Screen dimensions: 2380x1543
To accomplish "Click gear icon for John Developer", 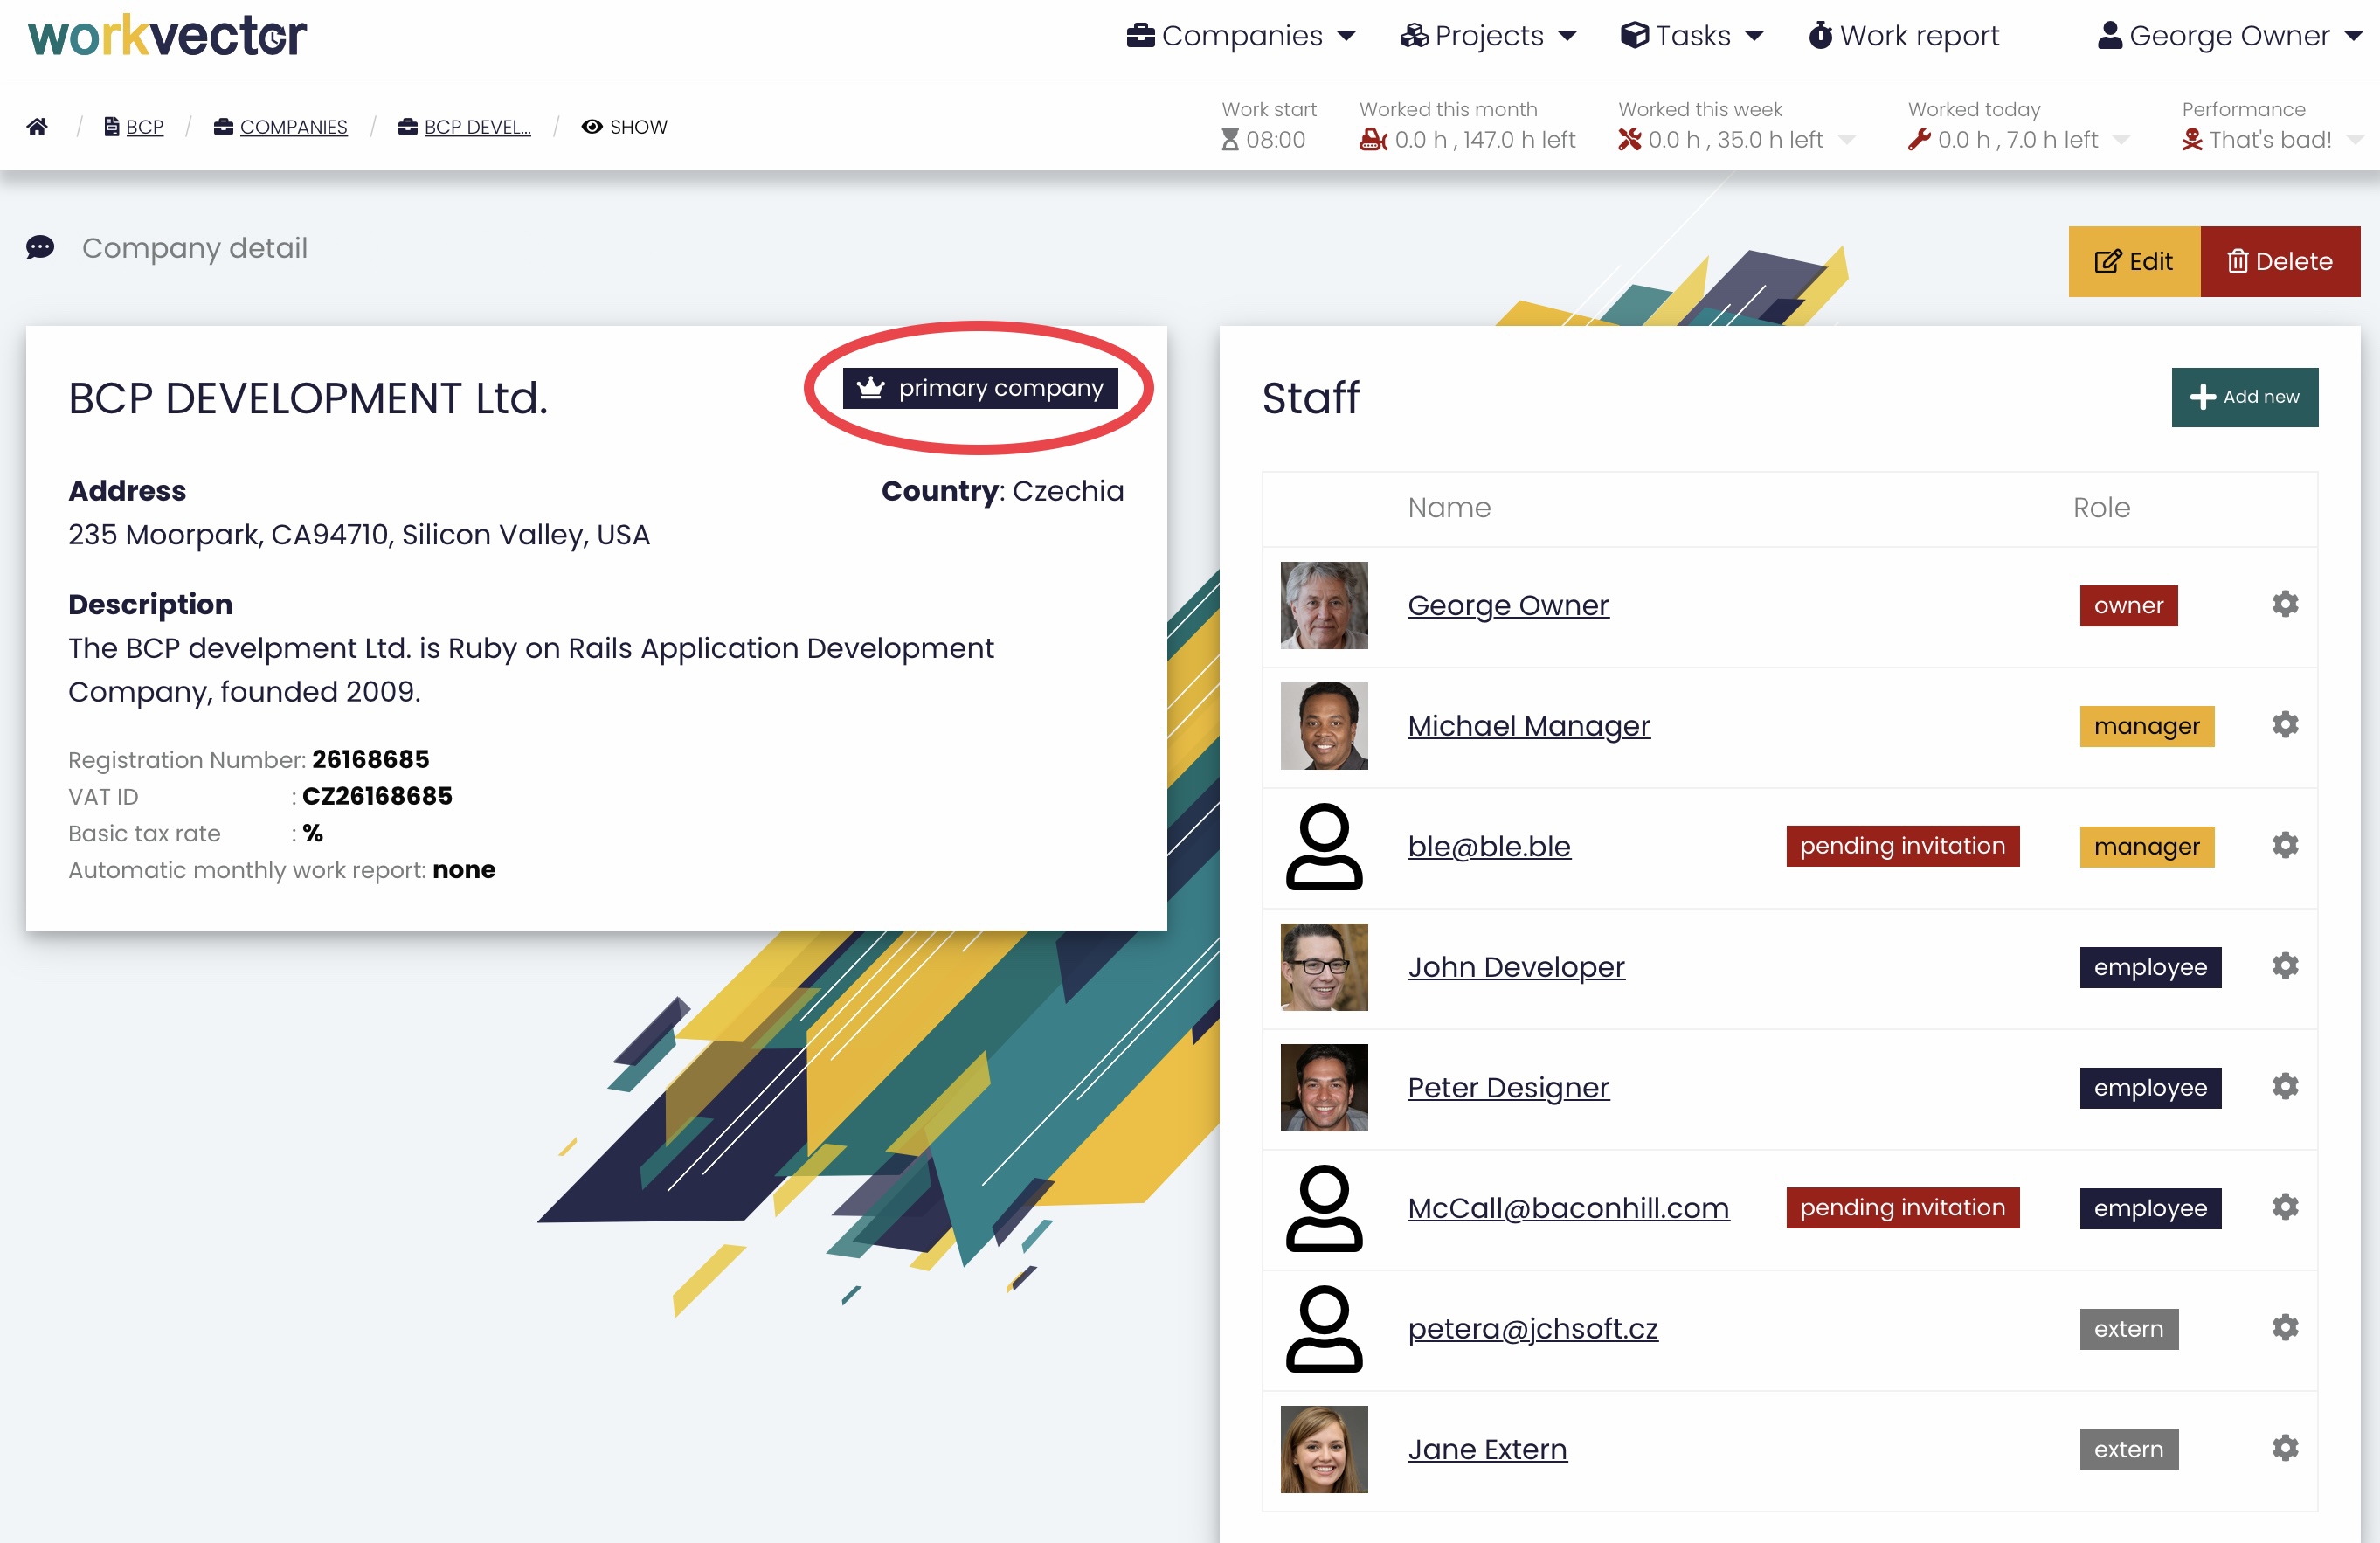I will pos(2284,966).
